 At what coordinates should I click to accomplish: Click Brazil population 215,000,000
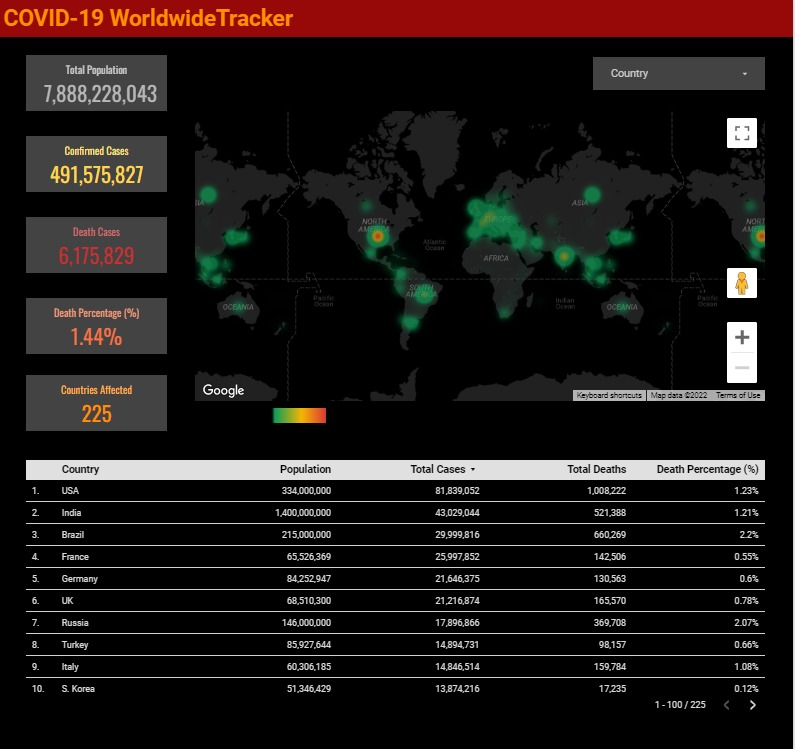306,534
